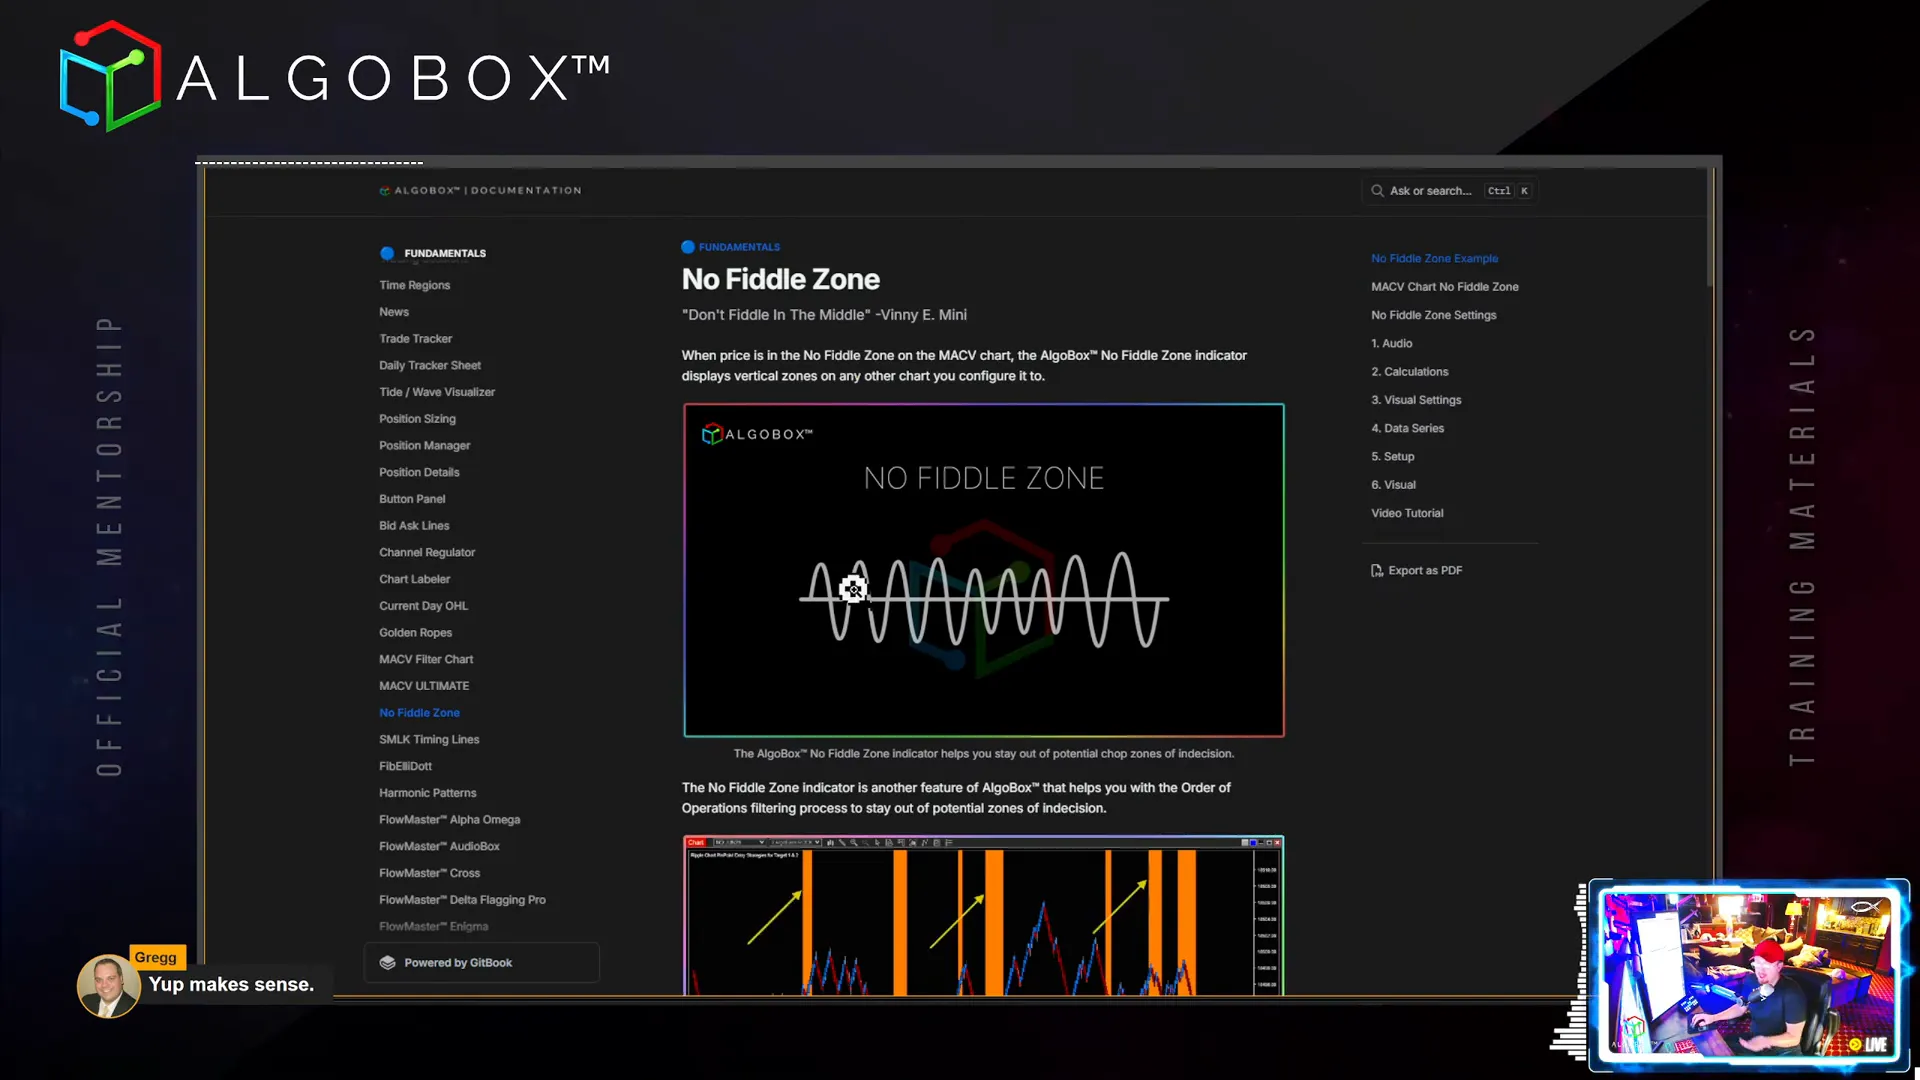The image size is (1920, 1080).
Task: Jump to No Fiddle Zone Settings section
Action: tap(1433, 315)
